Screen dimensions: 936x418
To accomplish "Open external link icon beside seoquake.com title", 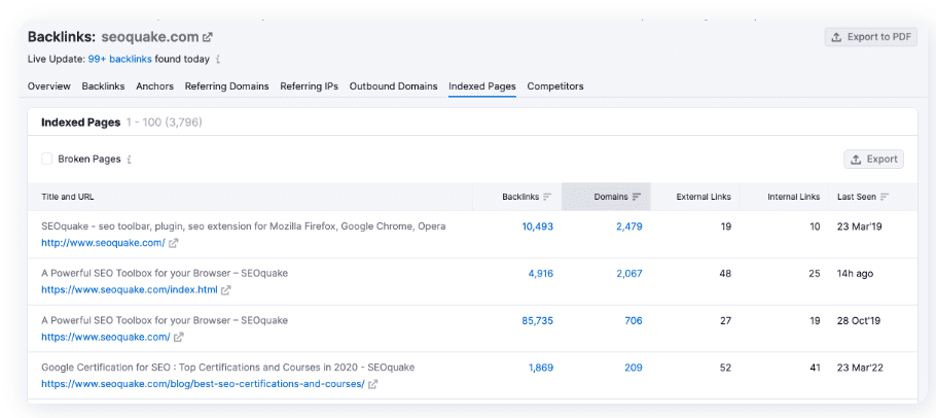I will pyautogui.click(x=208, y=37).
